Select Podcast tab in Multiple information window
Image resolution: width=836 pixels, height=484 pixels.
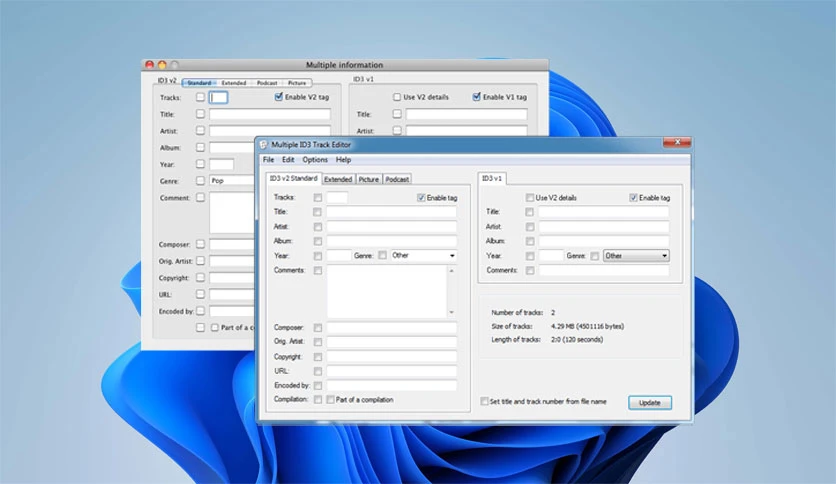tap(267, 83)
